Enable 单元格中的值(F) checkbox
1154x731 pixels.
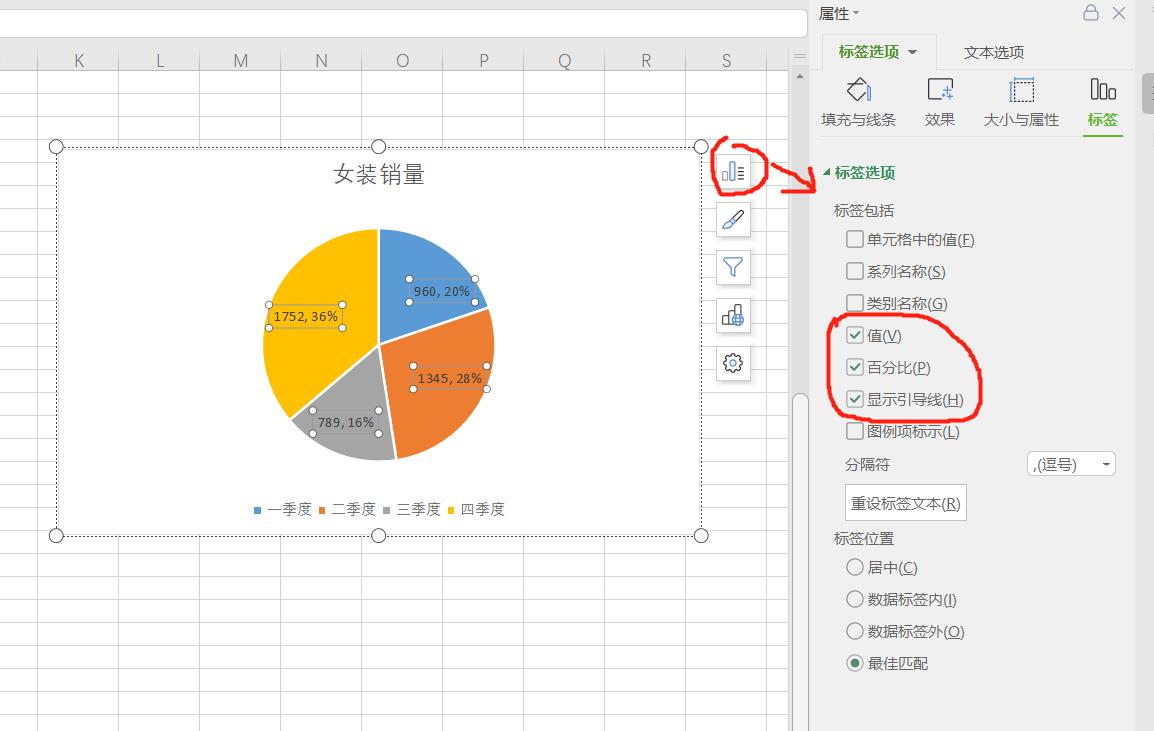(x=854, y=239)
